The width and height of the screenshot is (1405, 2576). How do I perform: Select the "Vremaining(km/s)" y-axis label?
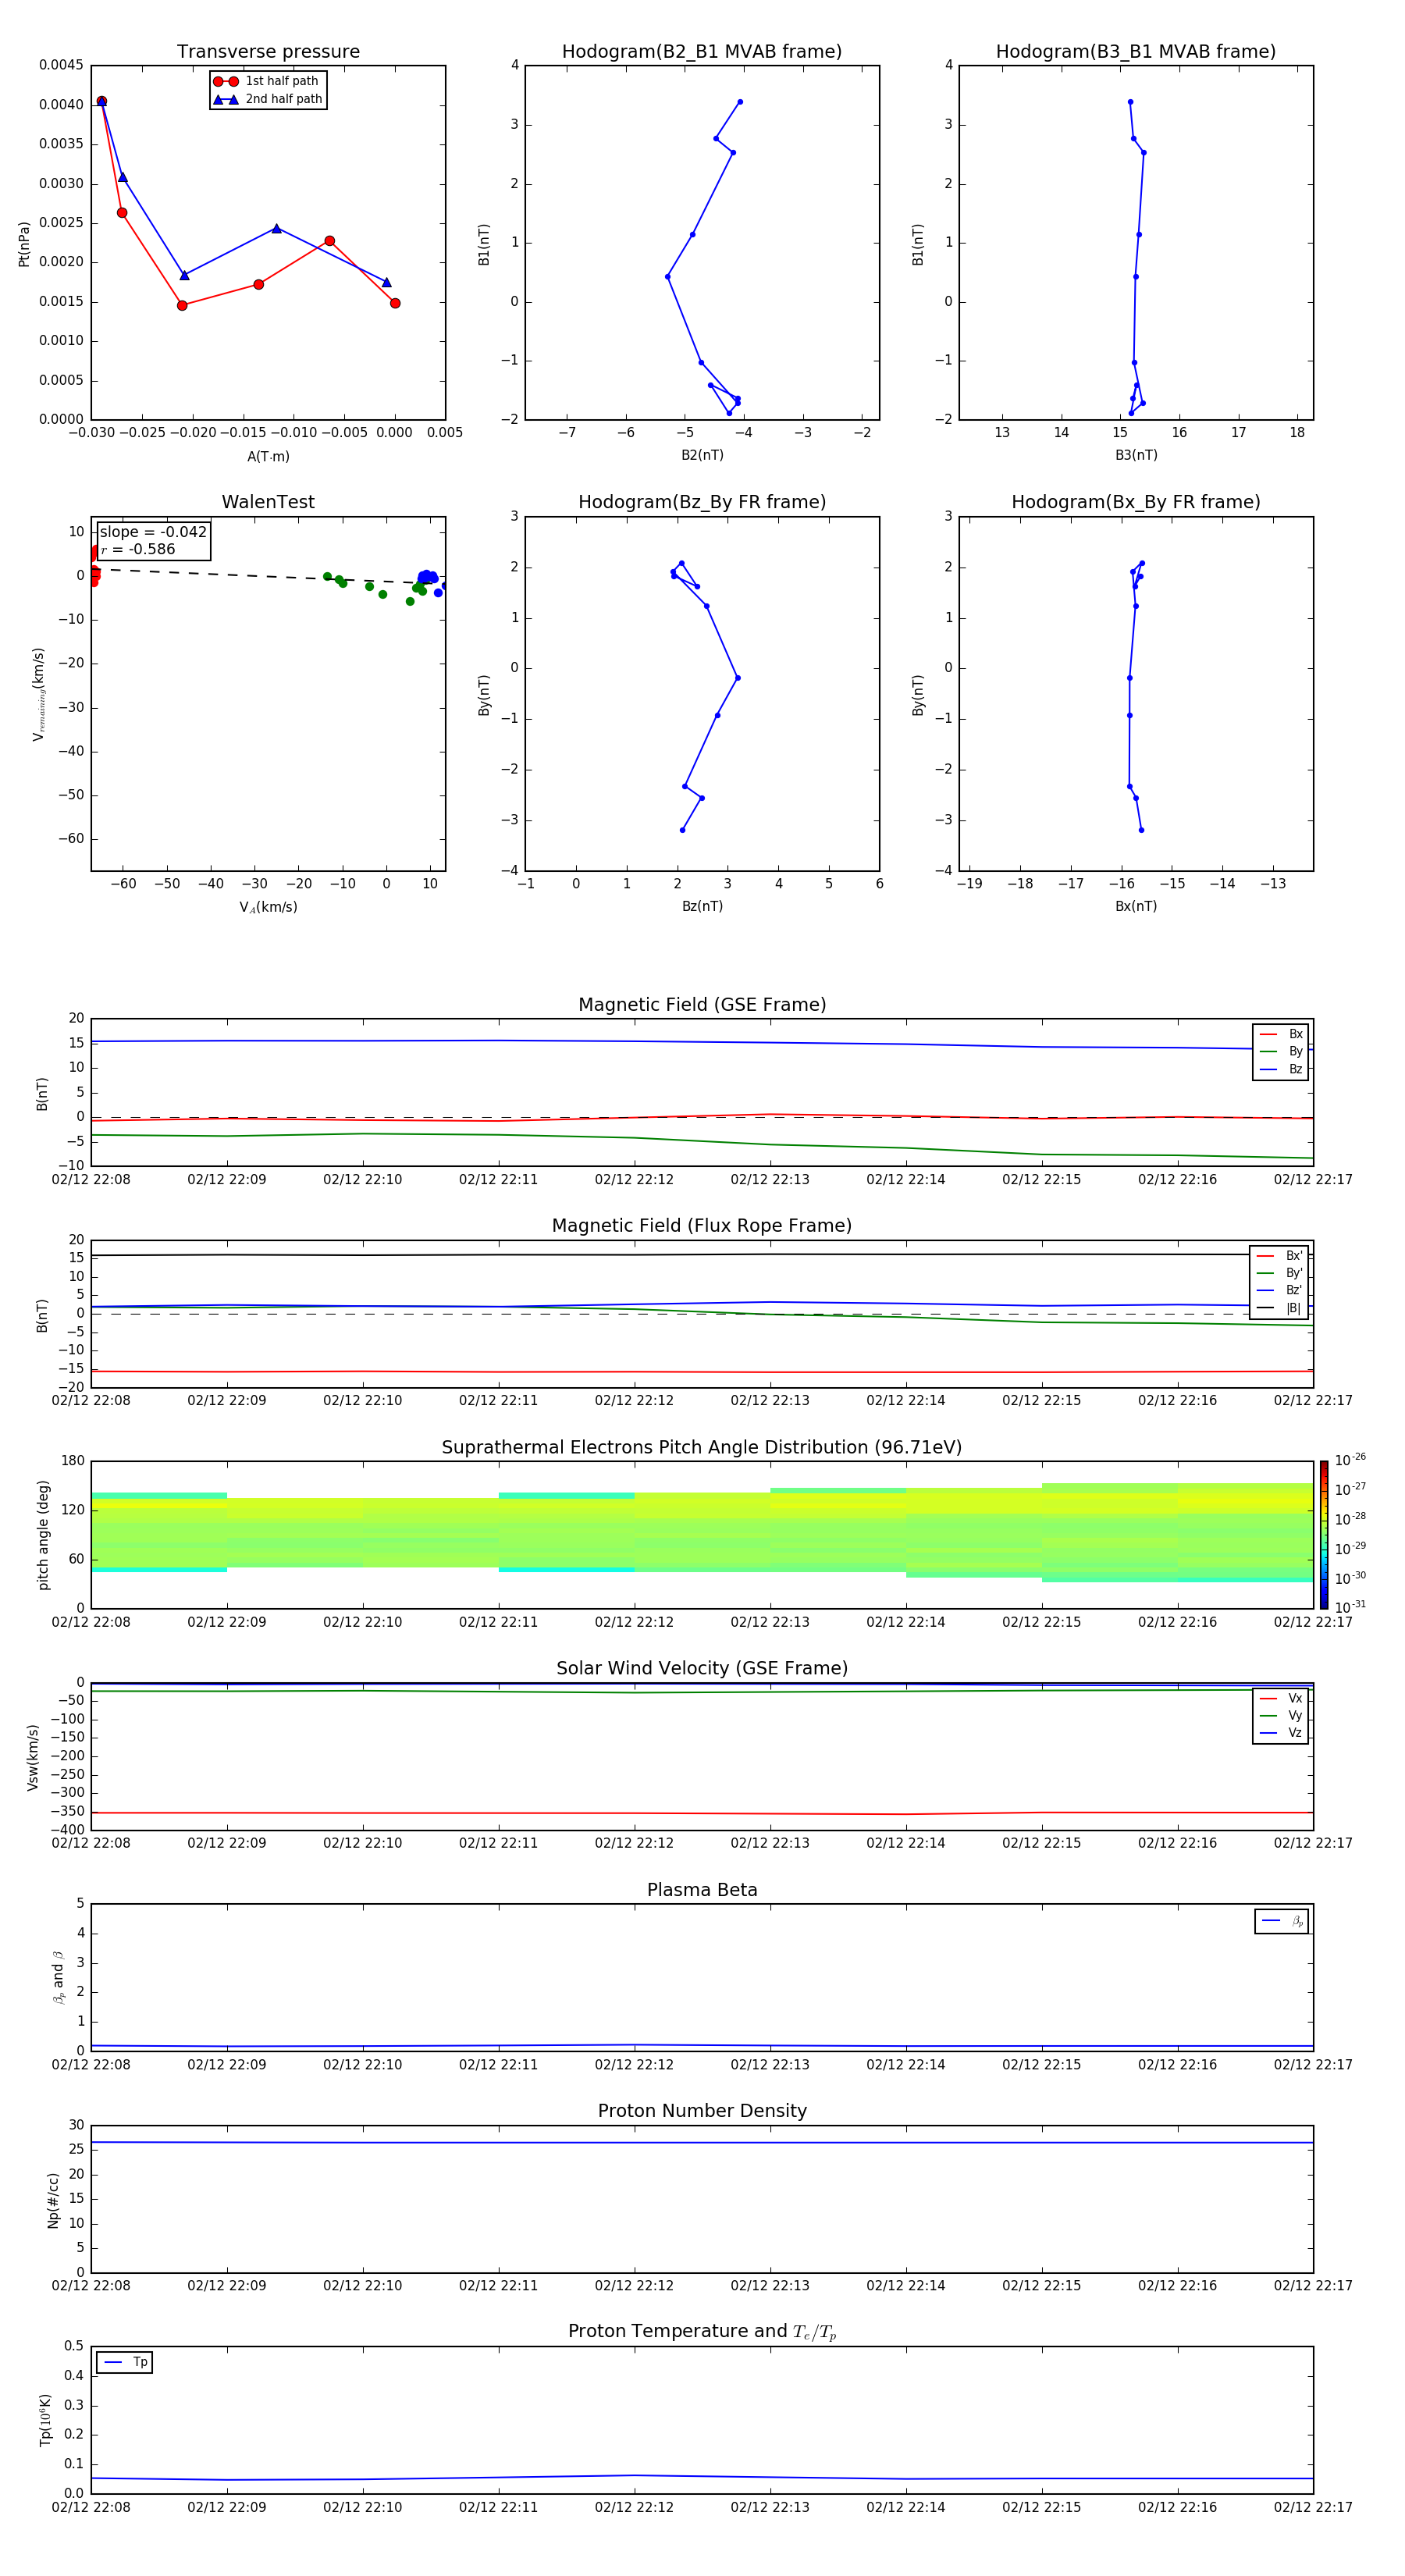click(x=38, y=694)
